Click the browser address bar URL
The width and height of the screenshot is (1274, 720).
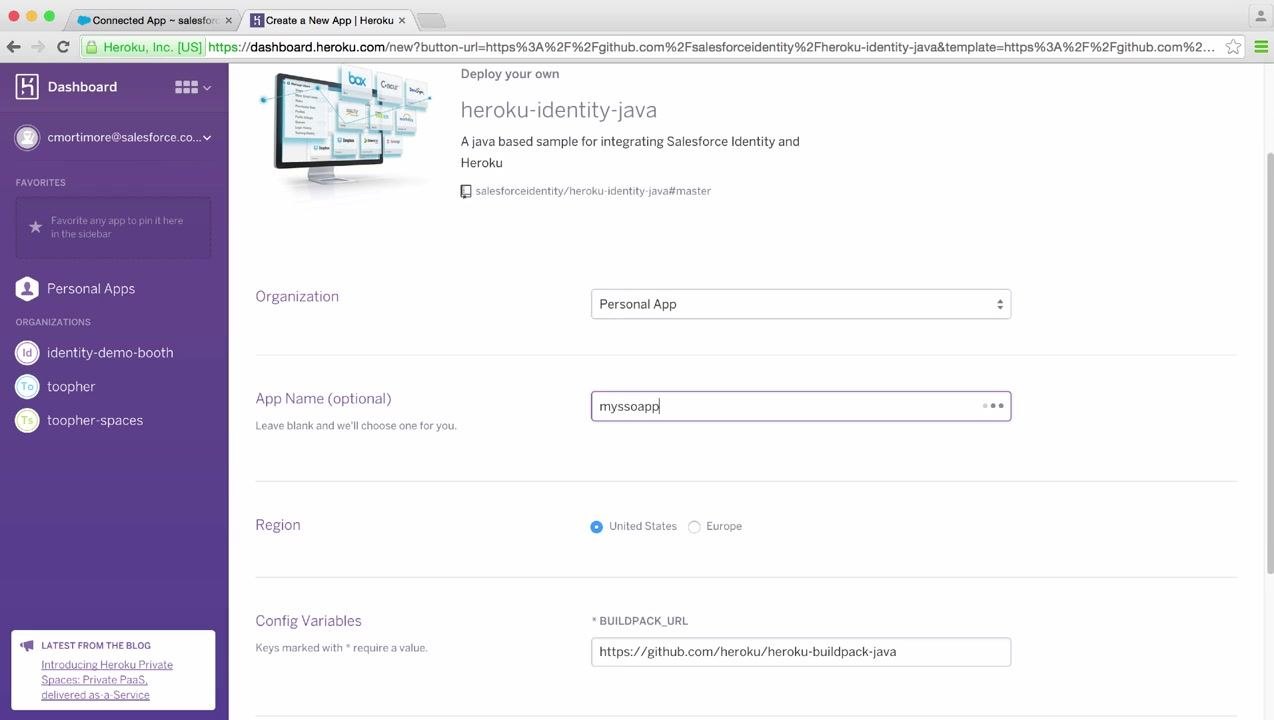pyautogui.click(x=711, y=47)
